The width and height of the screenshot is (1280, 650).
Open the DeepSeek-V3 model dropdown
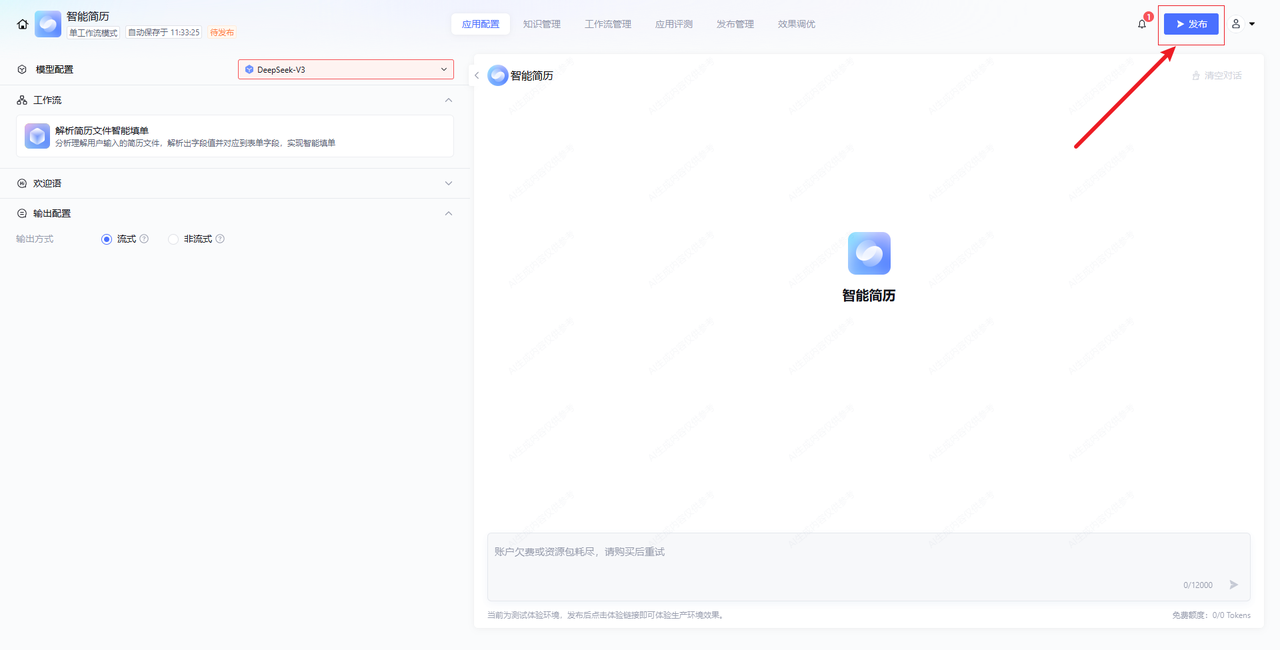[345, 69]
